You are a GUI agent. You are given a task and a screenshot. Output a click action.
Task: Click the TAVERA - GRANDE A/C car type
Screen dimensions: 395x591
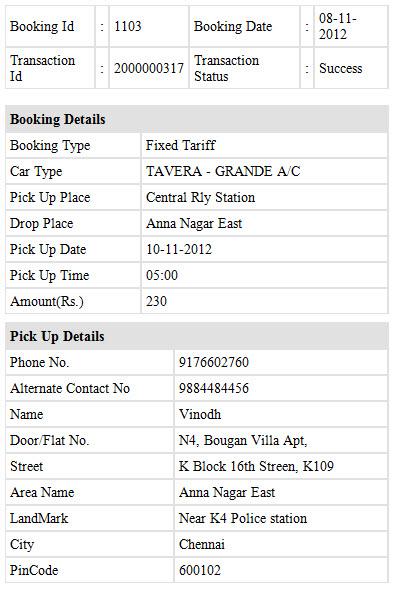pos(223,171)
